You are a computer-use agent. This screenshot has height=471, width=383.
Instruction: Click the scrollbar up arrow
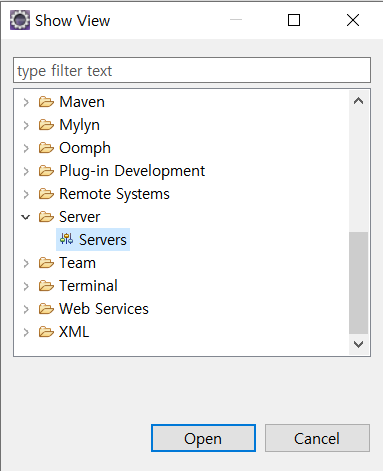coord(358,101)
